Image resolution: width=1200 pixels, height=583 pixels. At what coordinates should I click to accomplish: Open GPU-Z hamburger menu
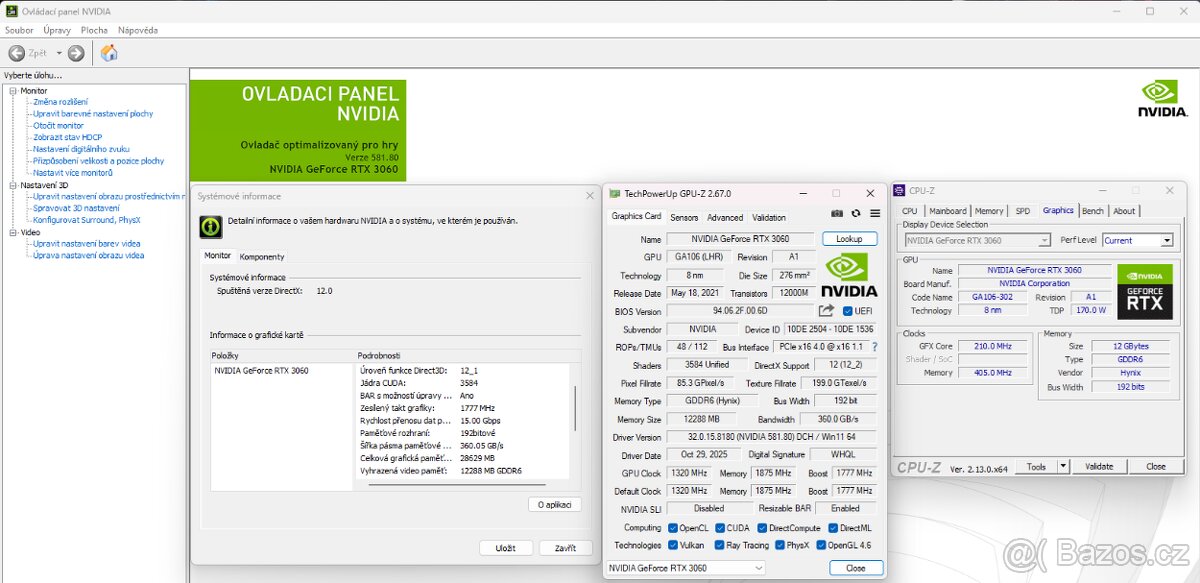(x=875, y=213)
